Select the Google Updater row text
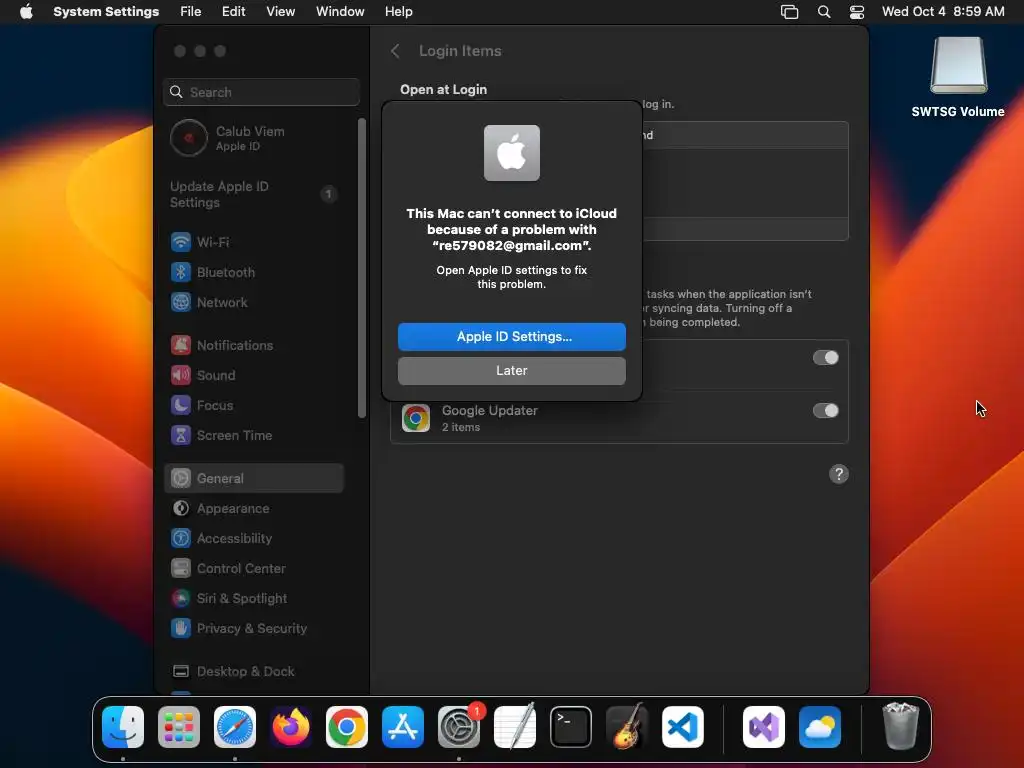Viewport: 1024px width, 768px height. tap(490, 411)
